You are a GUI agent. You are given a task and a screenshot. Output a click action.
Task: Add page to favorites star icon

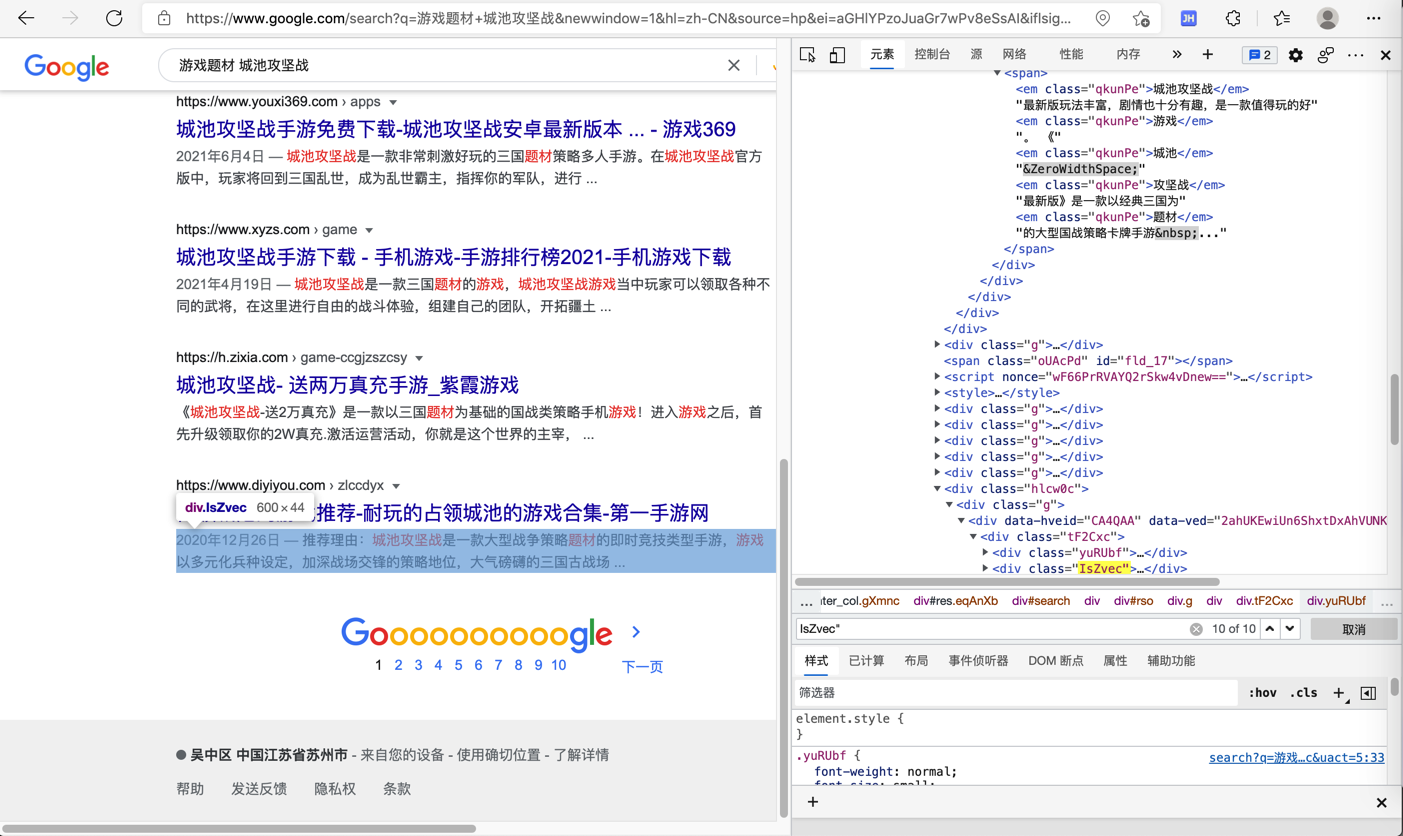(x=1141, y=18)
